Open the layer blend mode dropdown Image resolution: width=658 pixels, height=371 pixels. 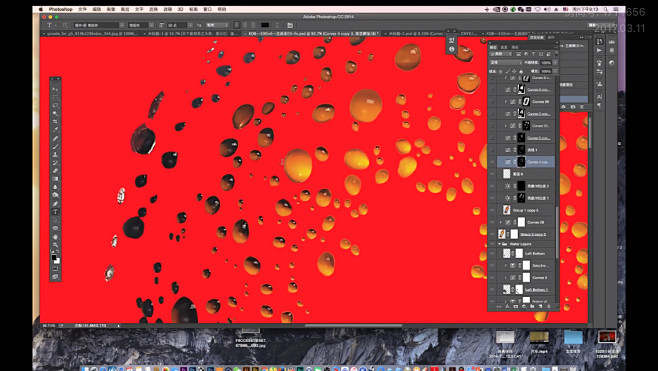(507, 62)
